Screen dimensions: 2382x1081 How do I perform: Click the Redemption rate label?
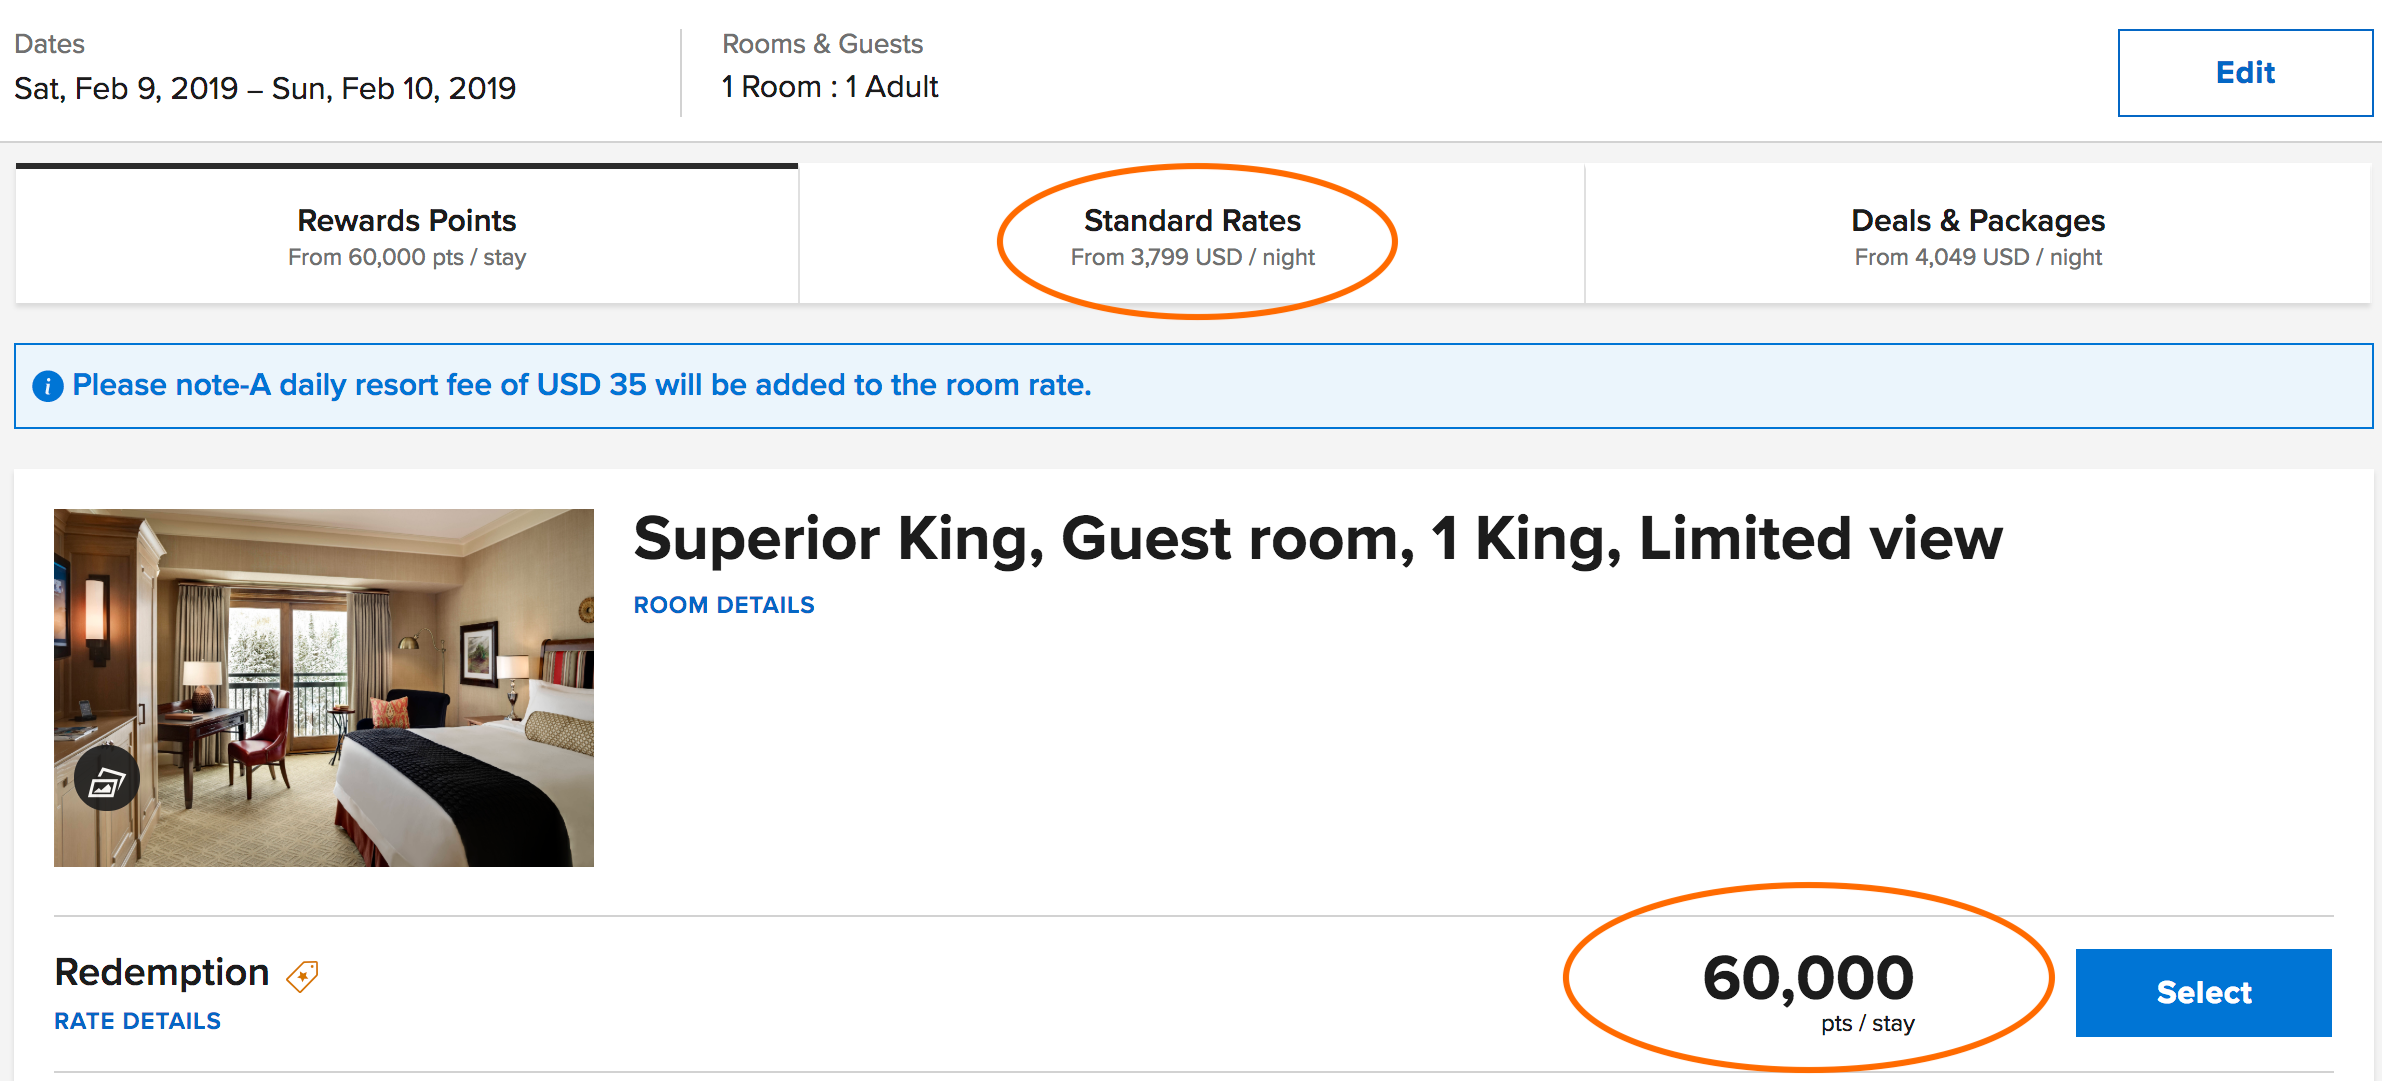162,972
